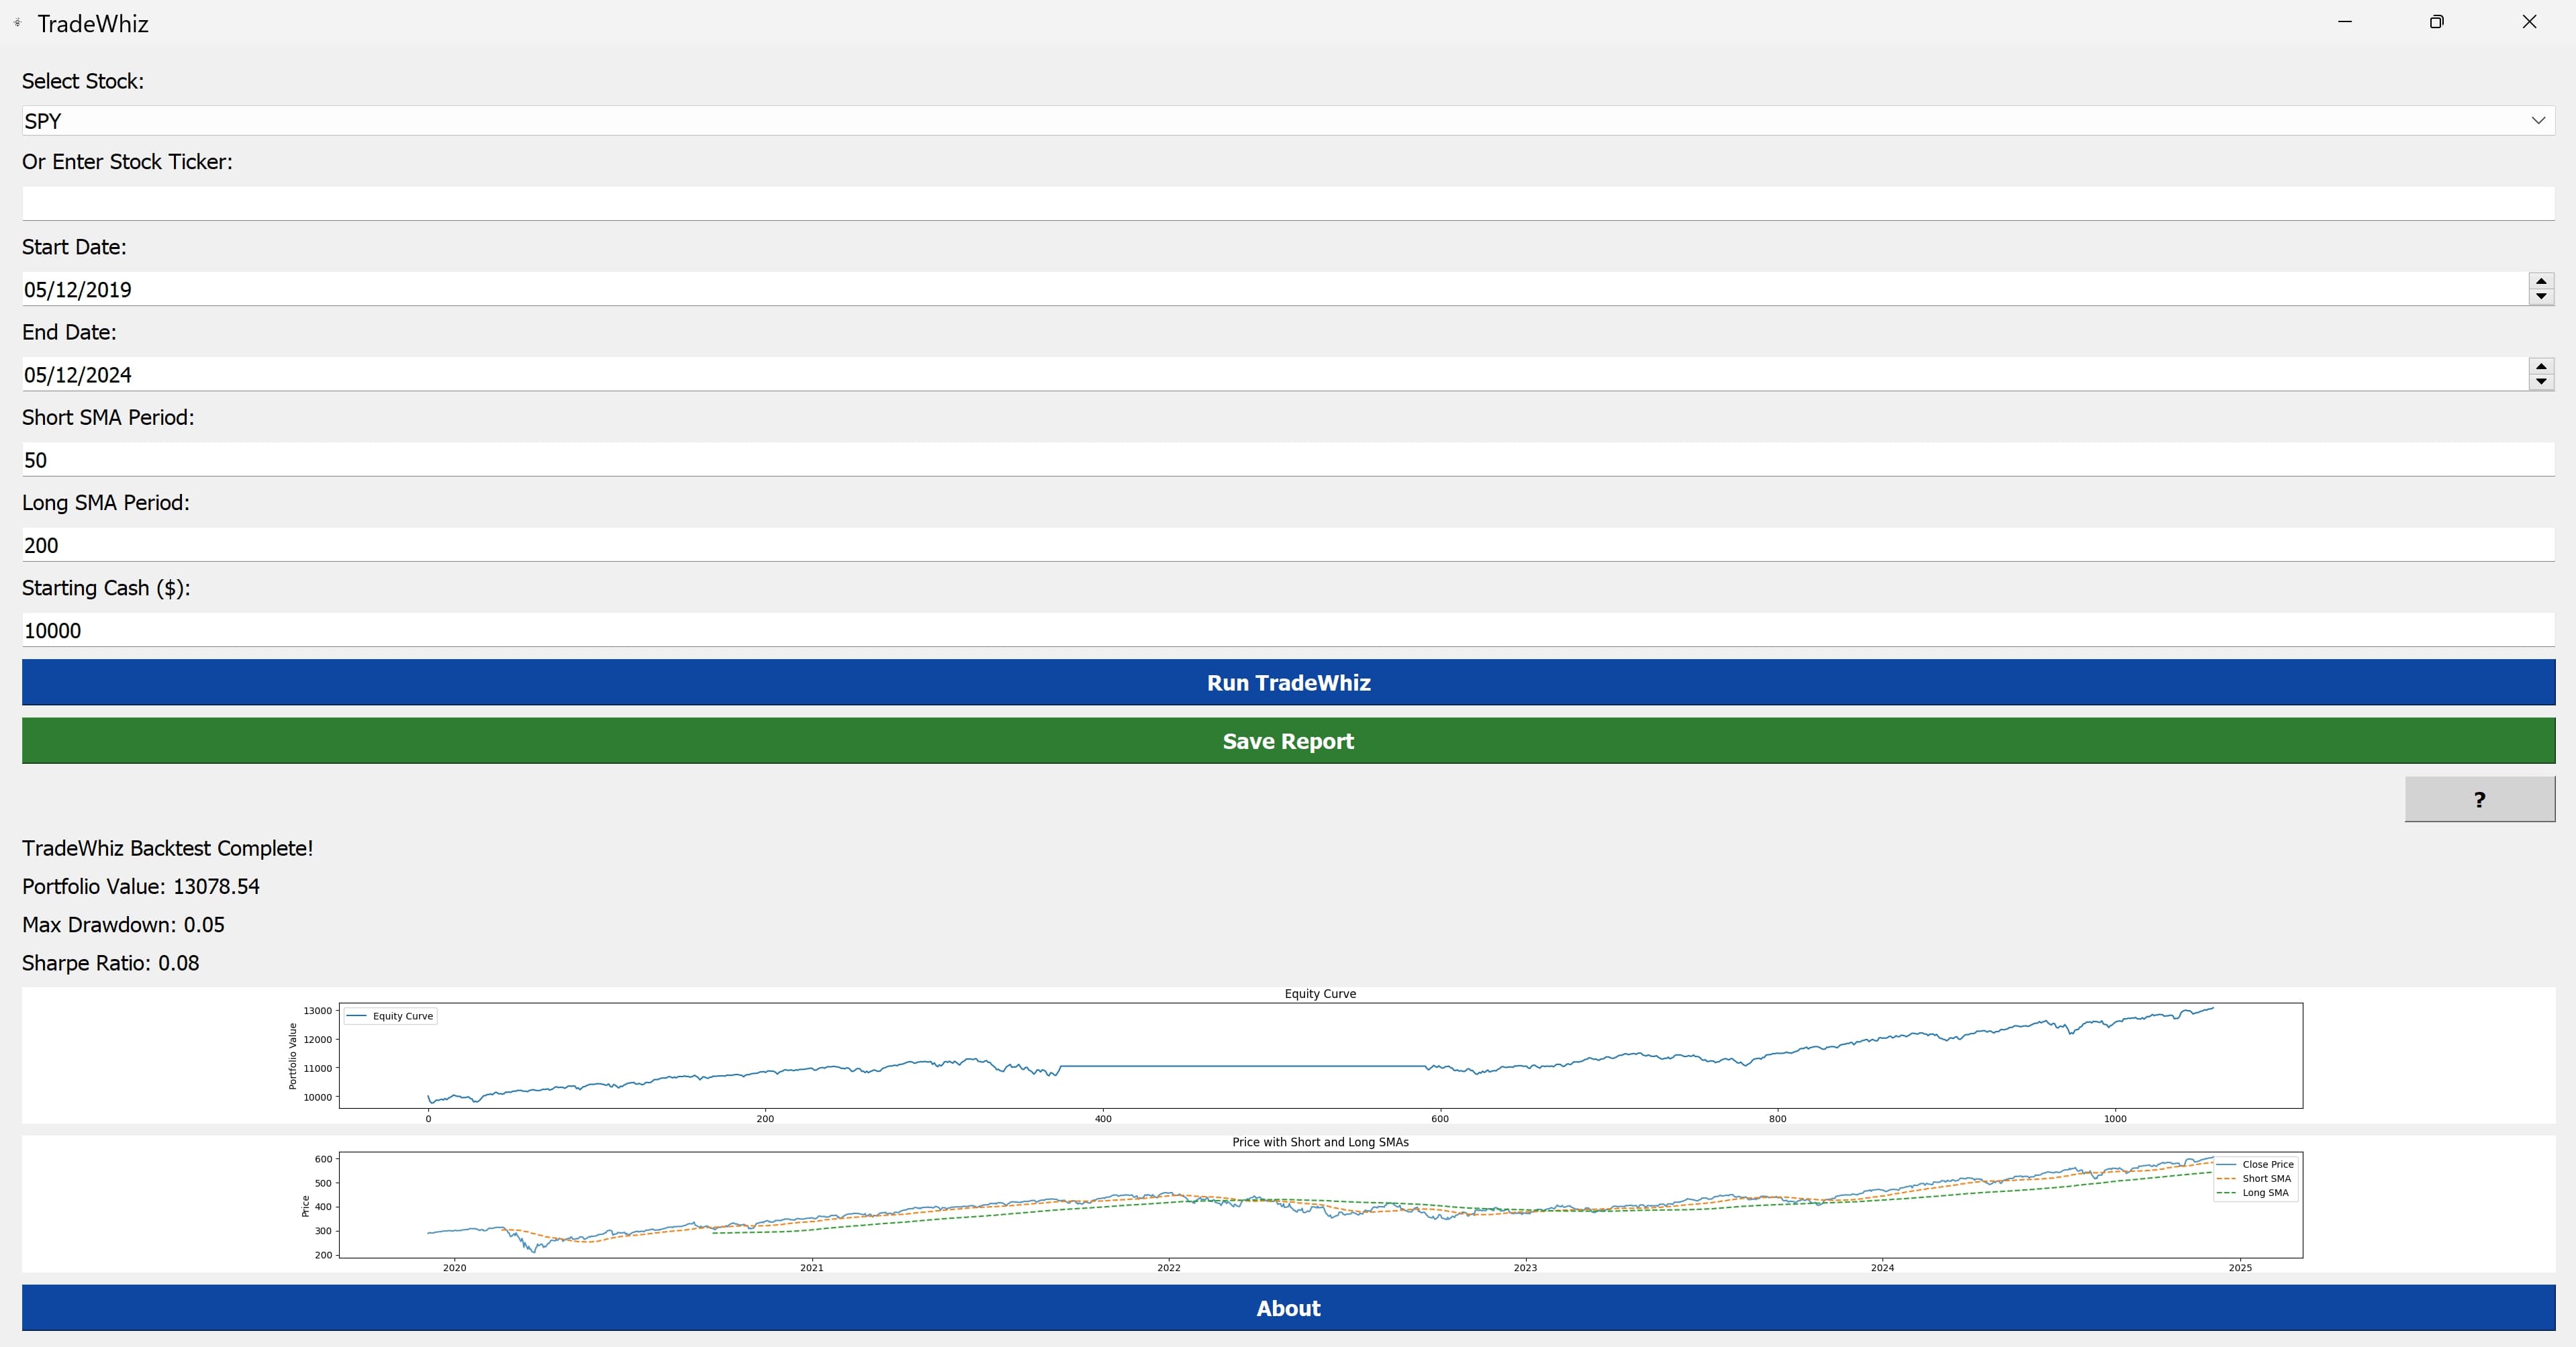Viewport: 2576px width, 1347px height.
Task: Save the backtest report
Action: pyautogui.click(x=1288, y=741)
